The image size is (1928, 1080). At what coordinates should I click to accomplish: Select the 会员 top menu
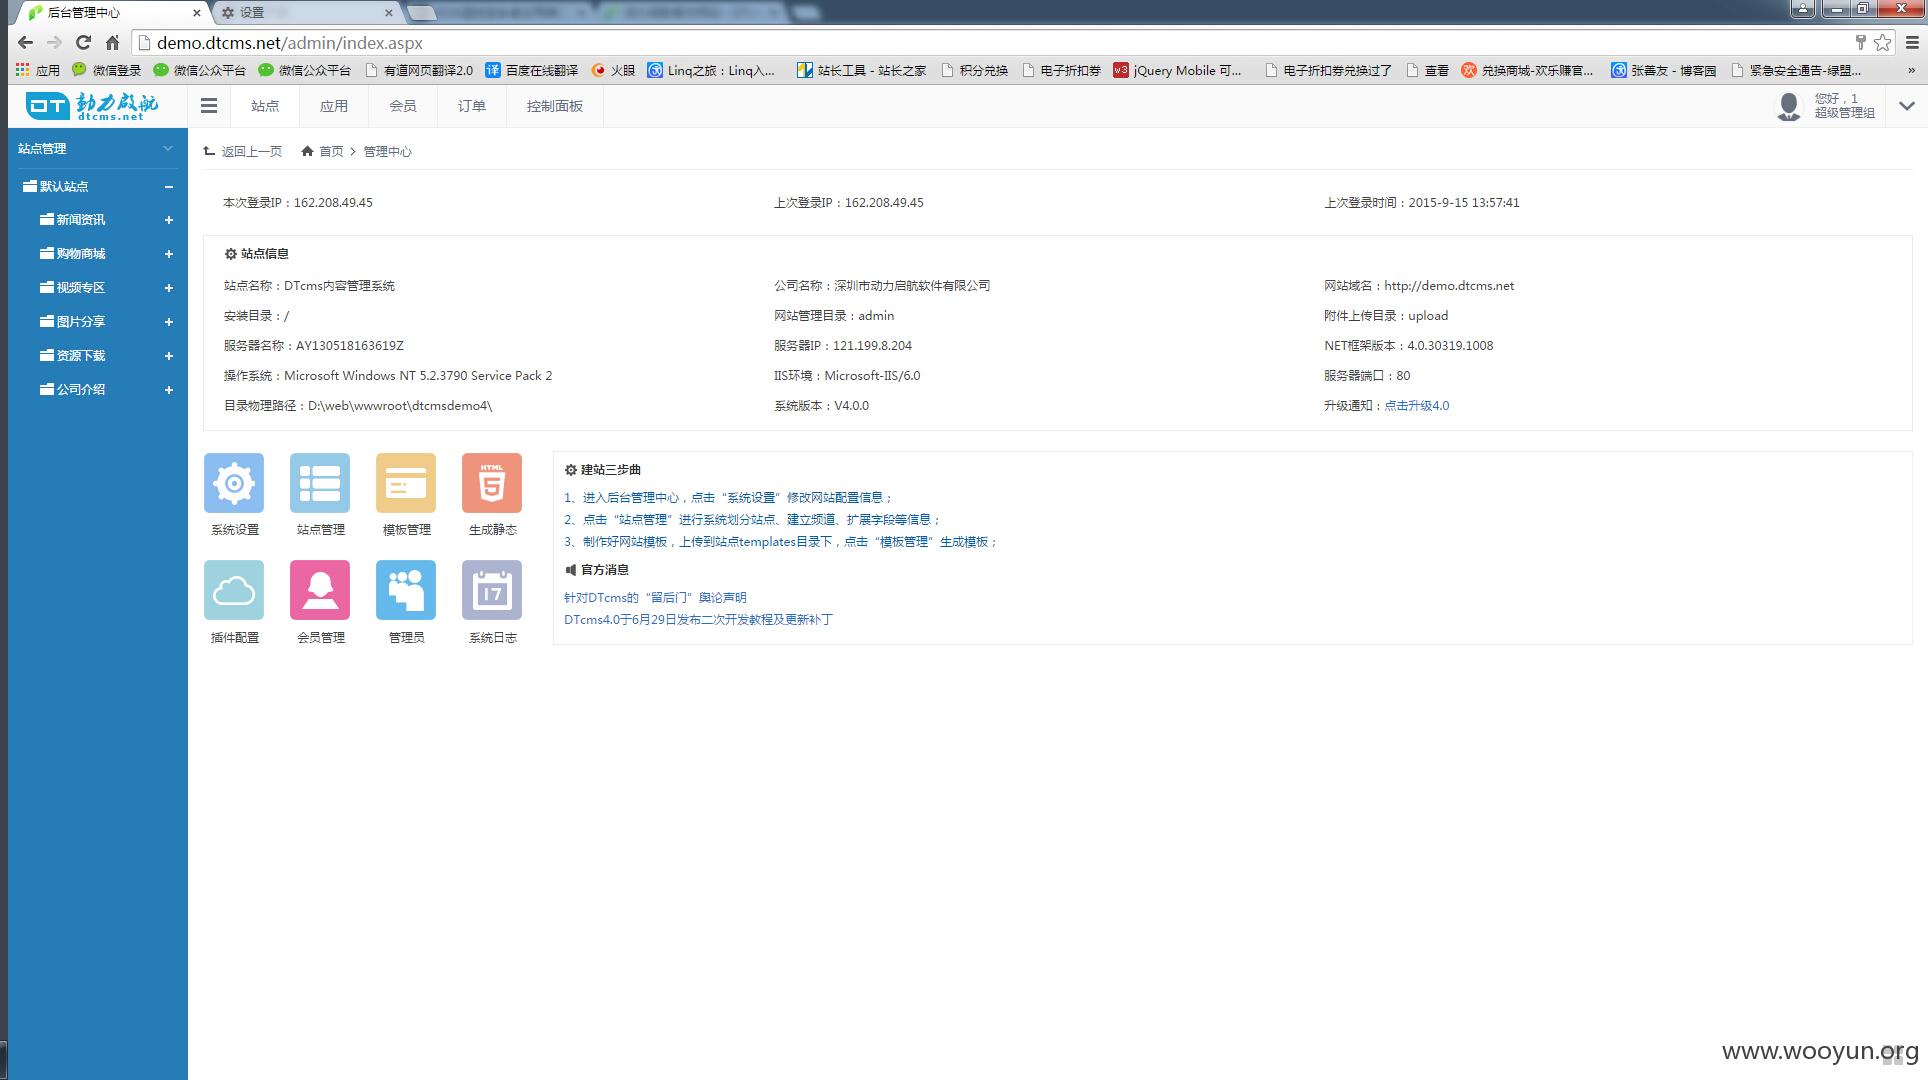(403, 106)
